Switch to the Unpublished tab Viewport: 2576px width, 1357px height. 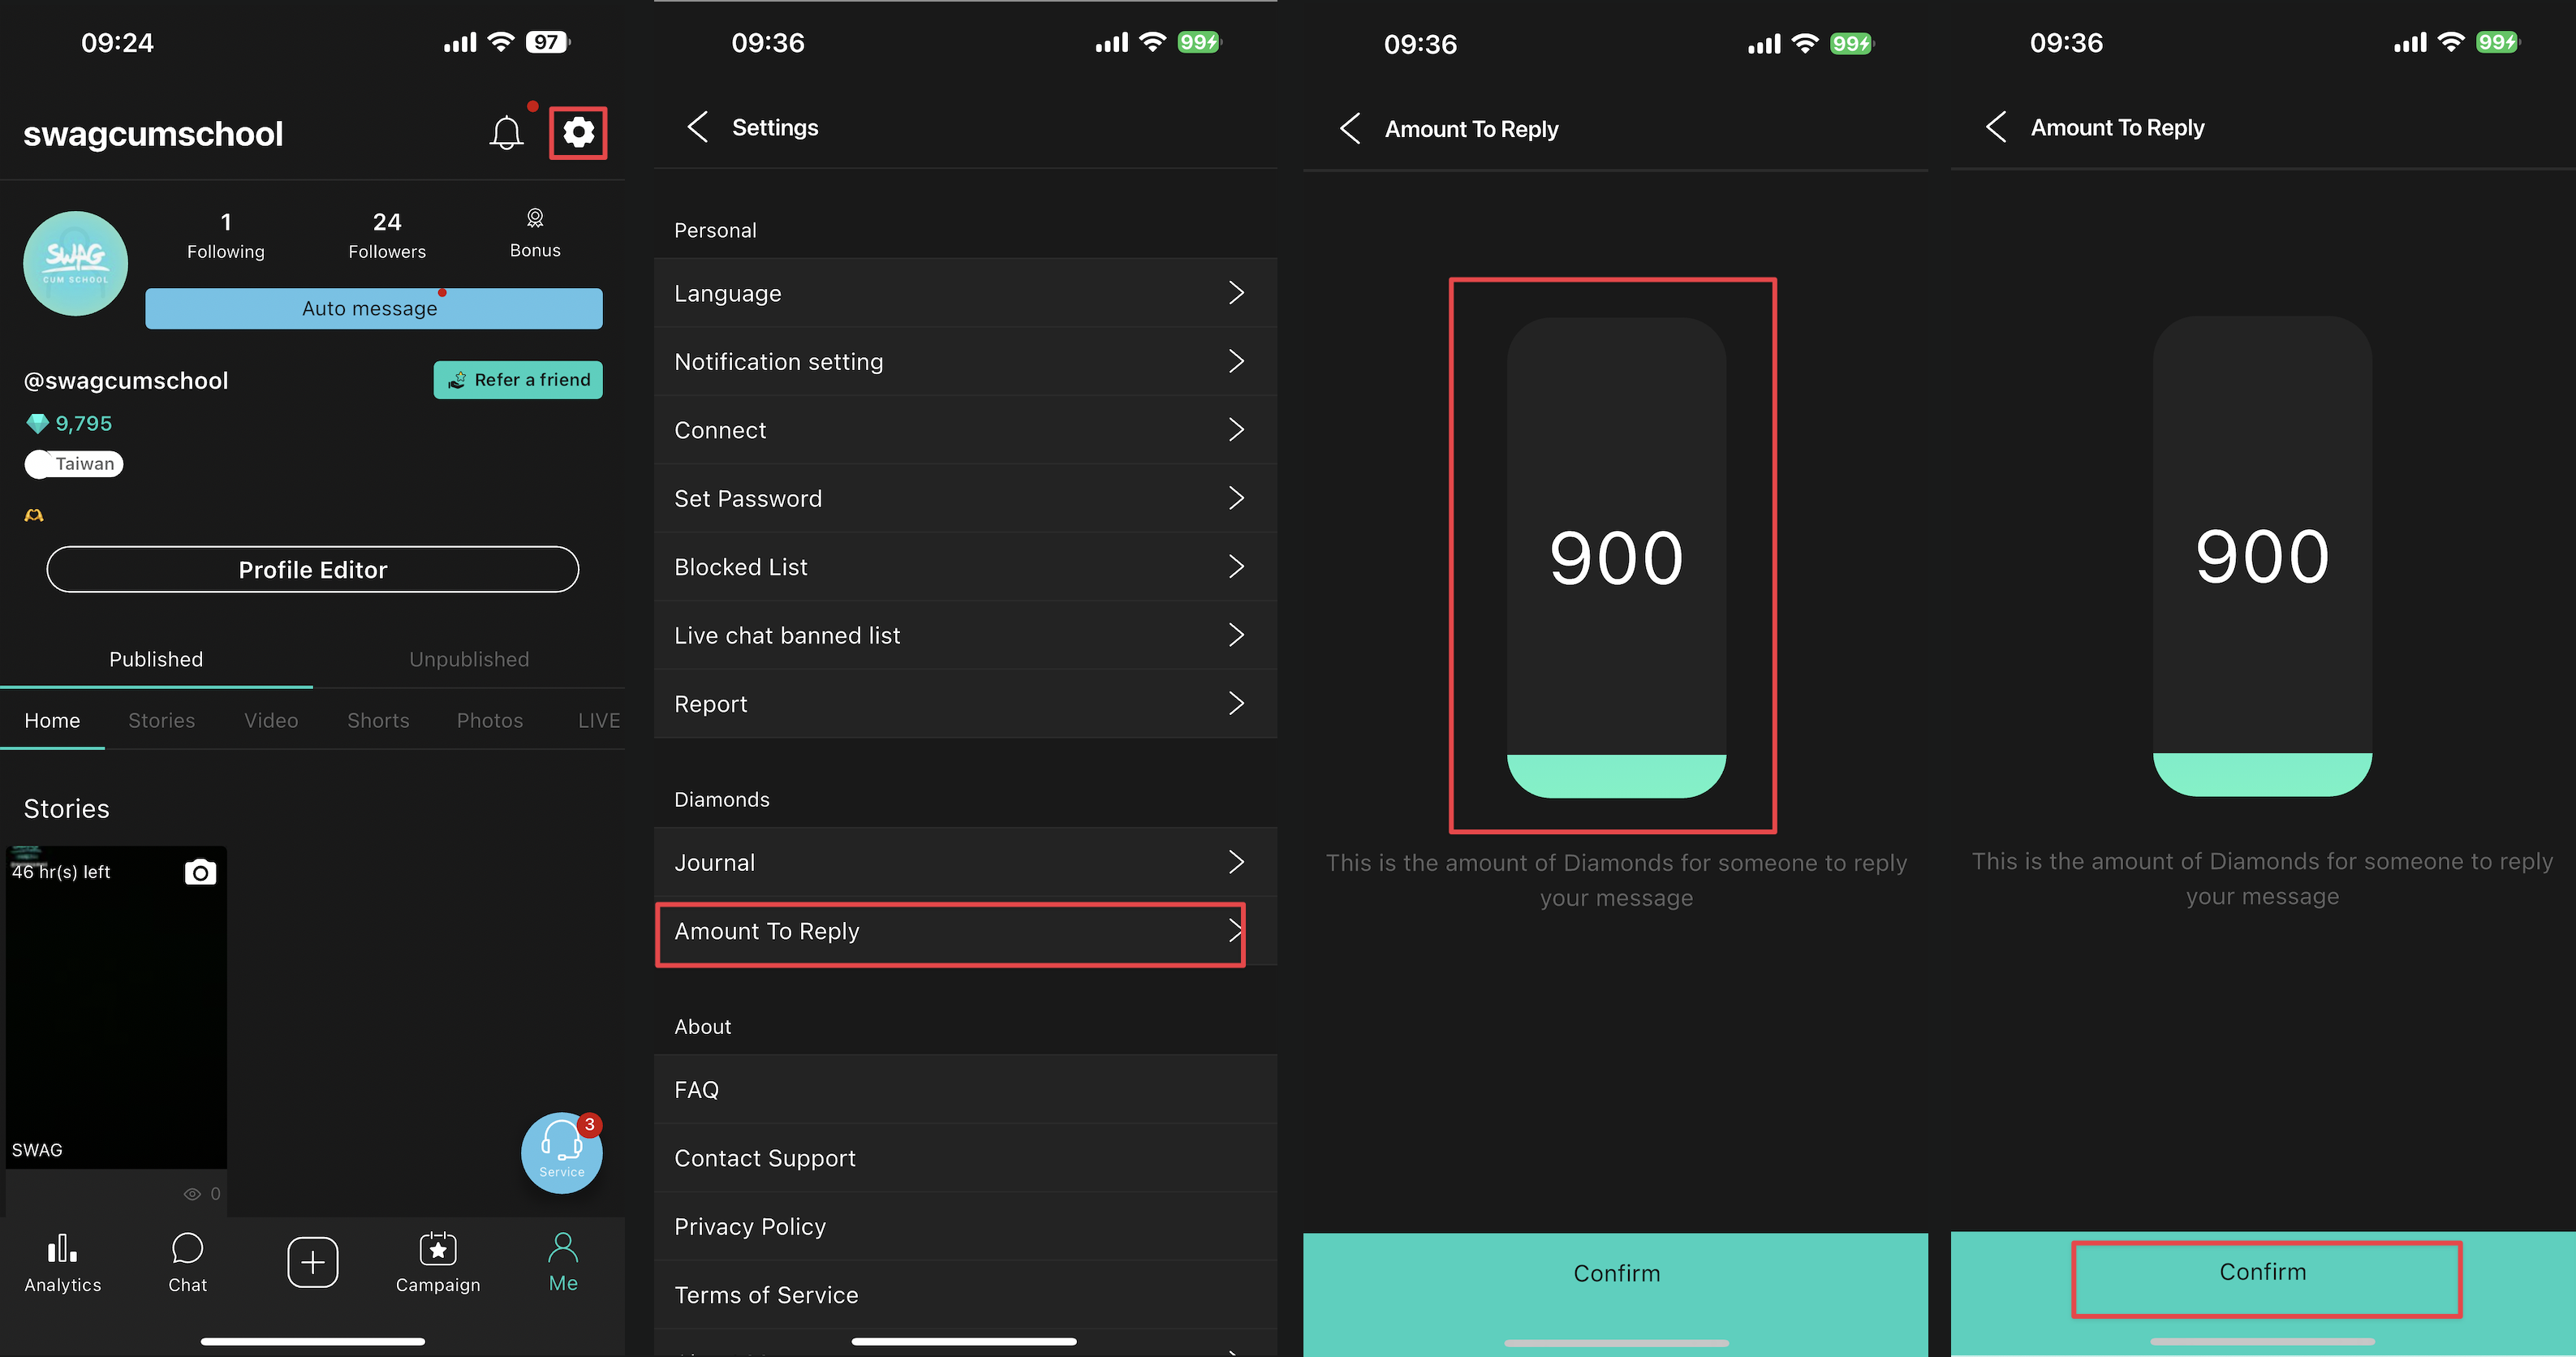469,659
